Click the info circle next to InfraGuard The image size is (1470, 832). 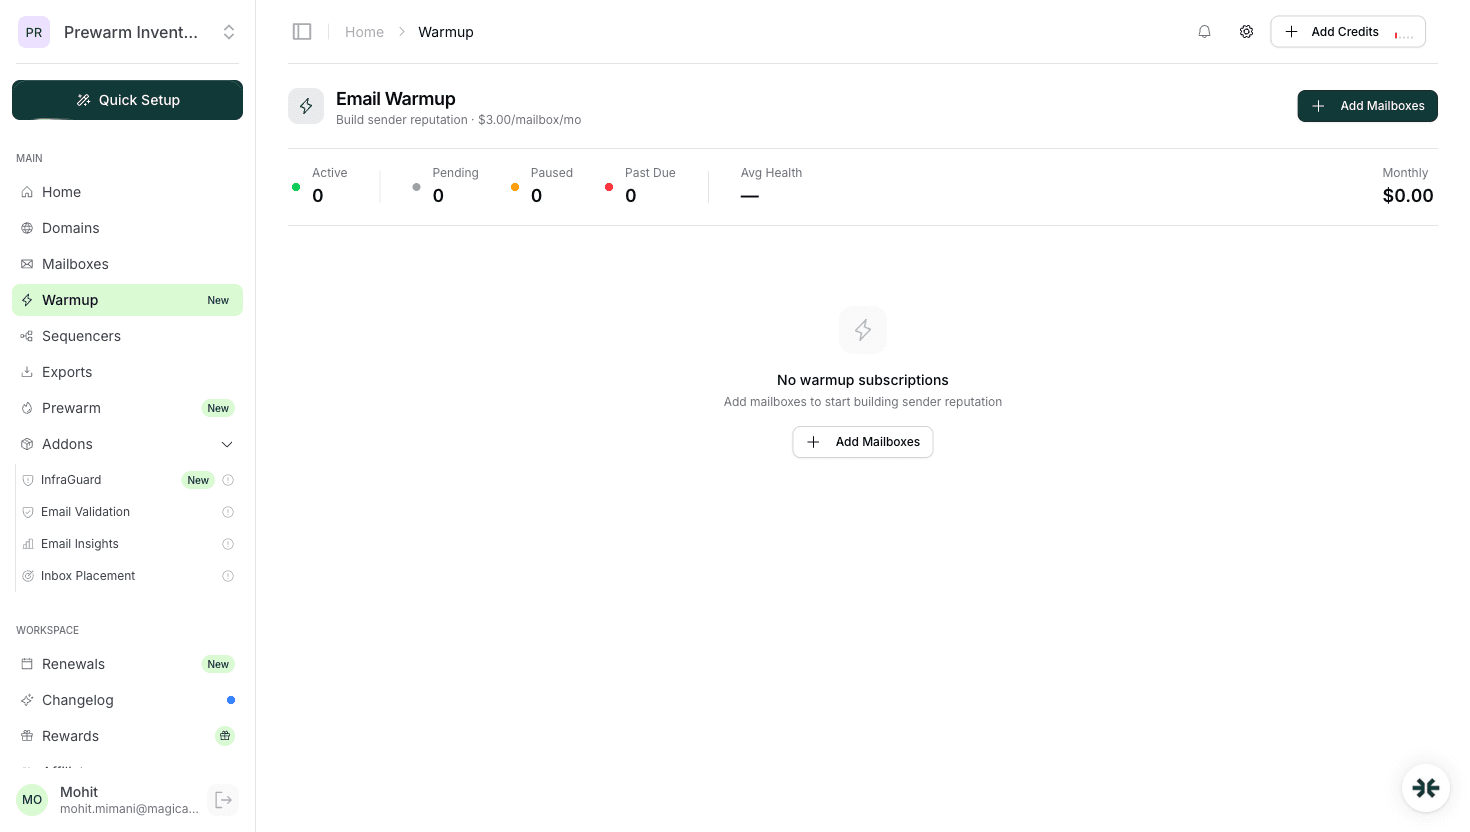(x=227, y=480)
